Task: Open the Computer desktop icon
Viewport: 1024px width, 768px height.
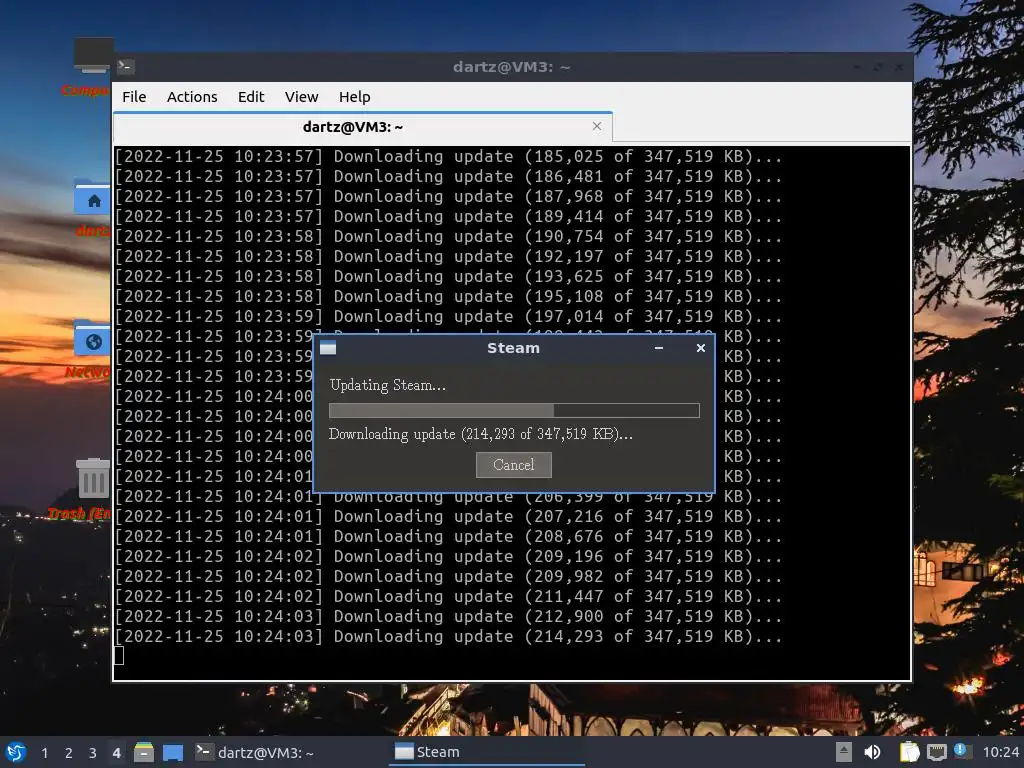Action: [x=93, y=67]
